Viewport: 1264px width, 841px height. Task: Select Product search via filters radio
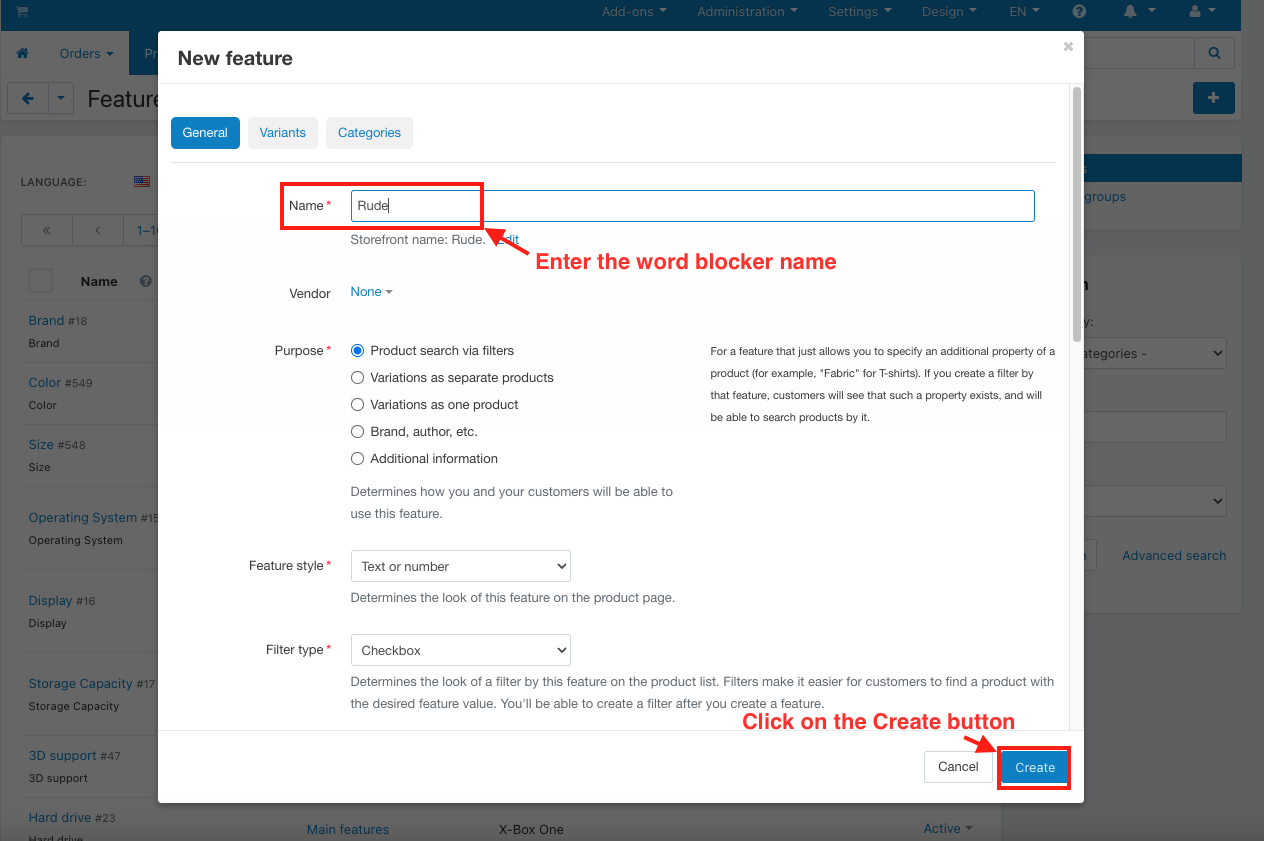(357, 351)
